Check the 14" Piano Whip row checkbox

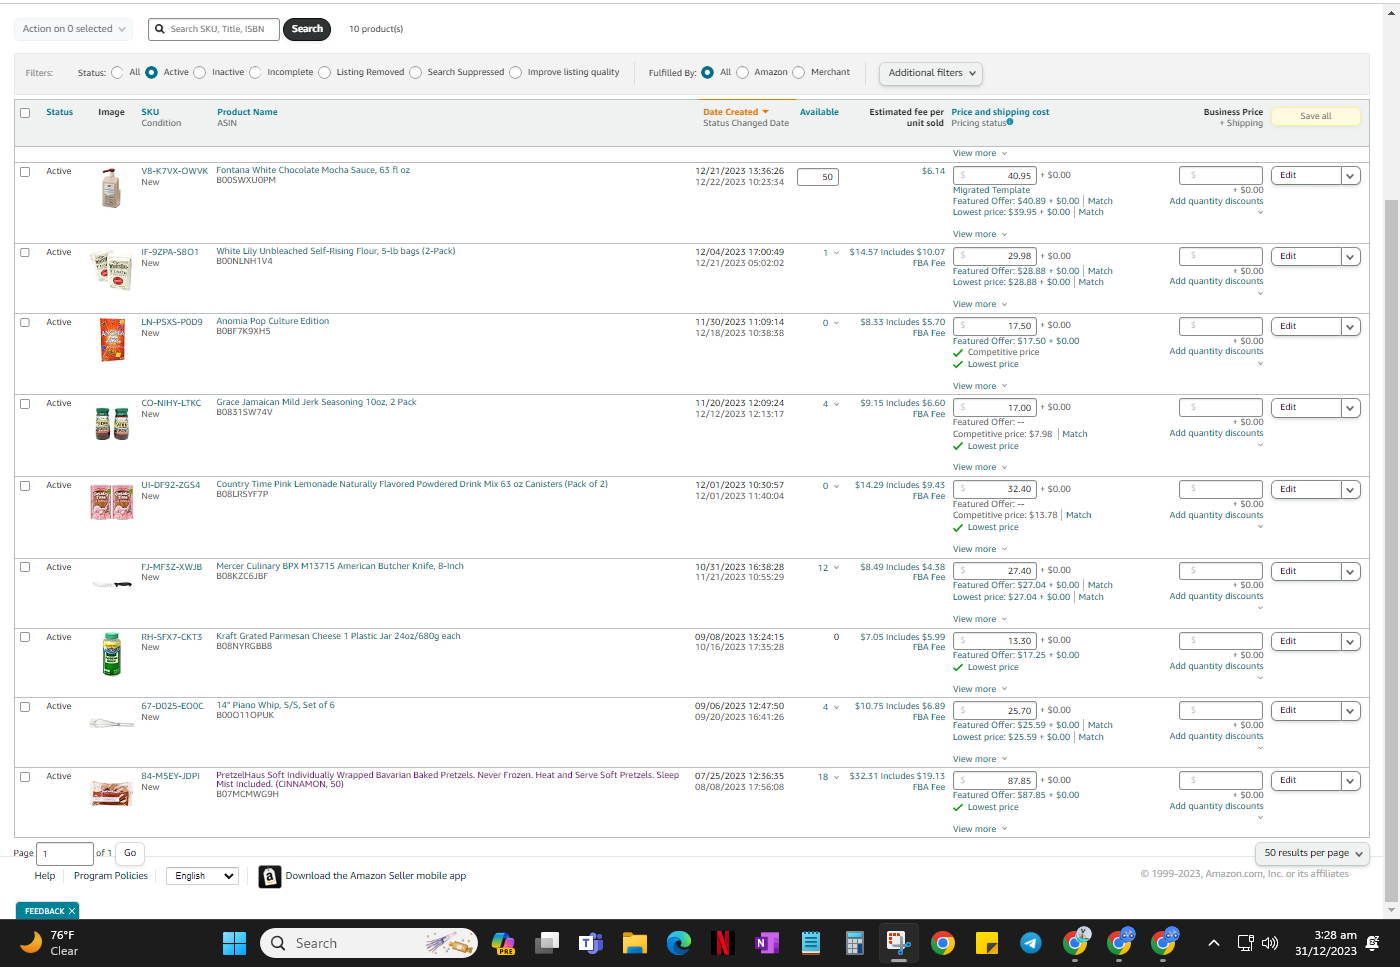(x=25, y=707)
